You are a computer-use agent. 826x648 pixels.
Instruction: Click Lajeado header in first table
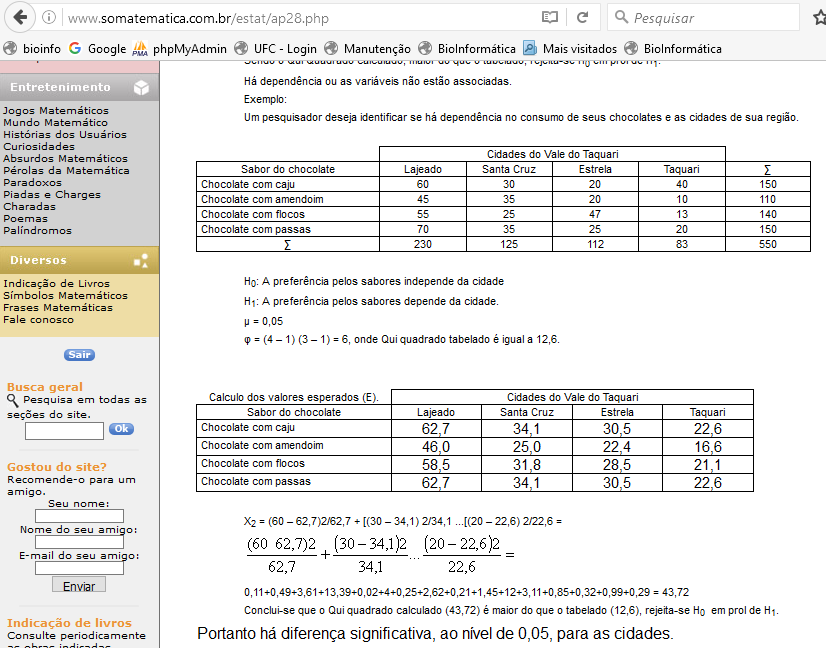point(422,169)
